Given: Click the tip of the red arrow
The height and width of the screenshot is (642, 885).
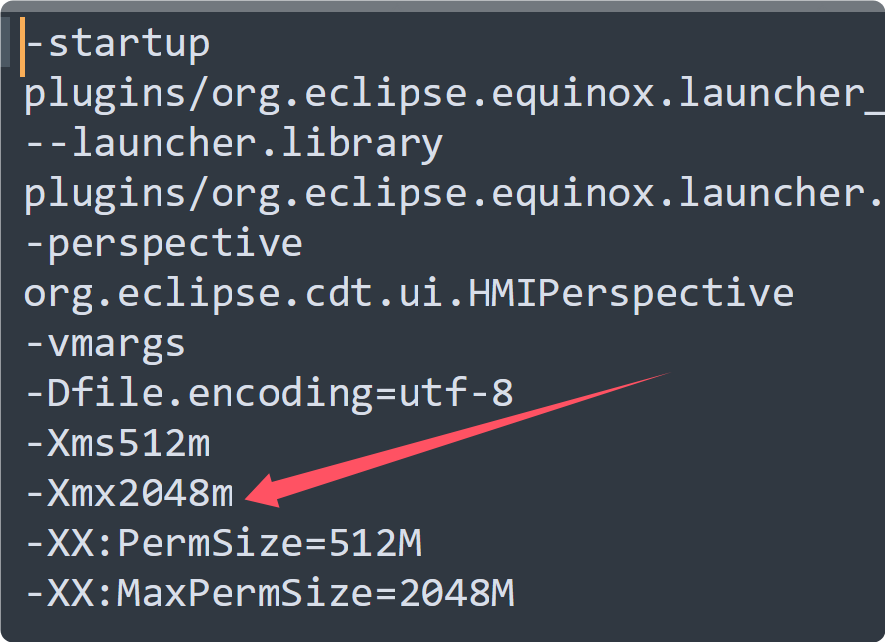Looking at the screenshot, I should 248,498.
